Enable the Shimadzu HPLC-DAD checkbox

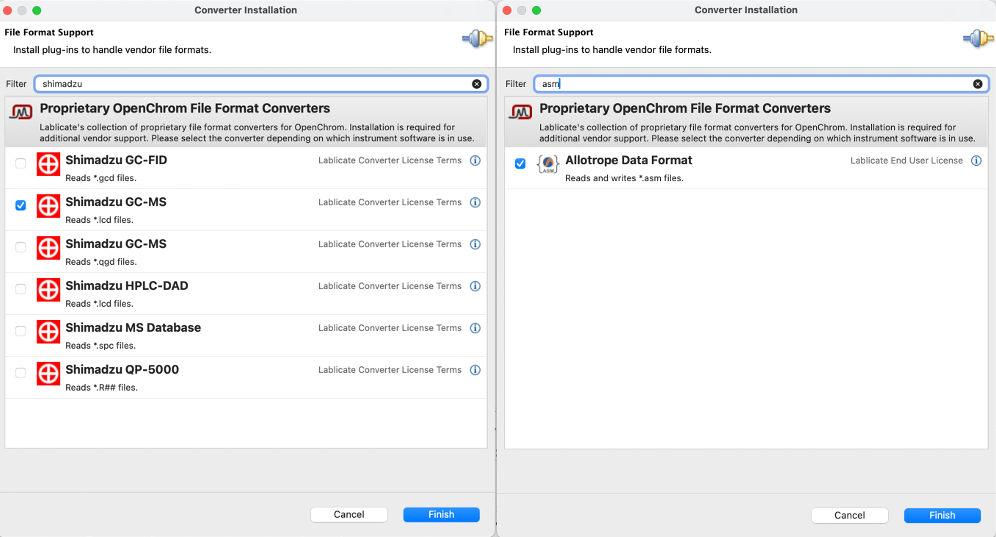click(x=21, y=290)
